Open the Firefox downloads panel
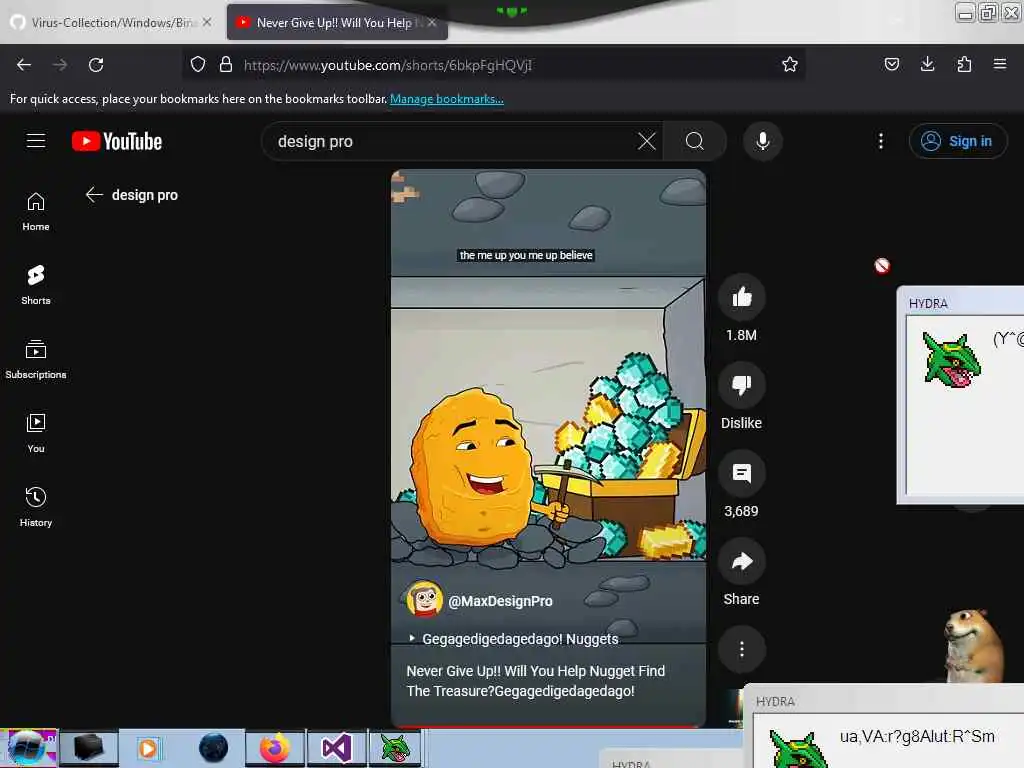The height and width of the screenshot is (768, 1024). [x=927, y=64]
